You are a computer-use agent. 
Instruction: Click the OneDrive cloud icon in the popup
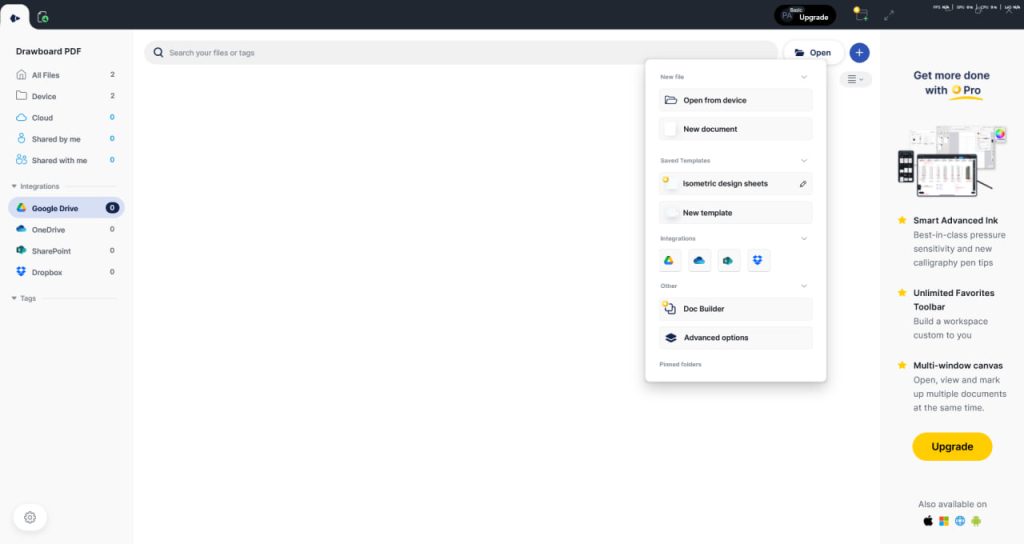pos(699,261)
